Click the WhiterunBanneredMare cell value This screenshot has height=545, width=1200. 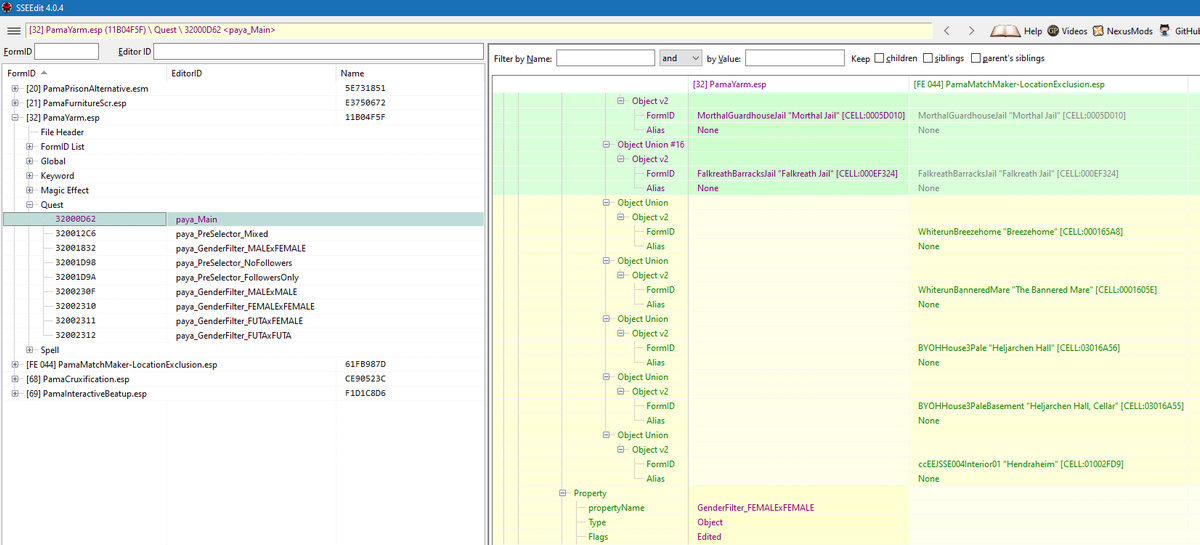click(1037, 290)
